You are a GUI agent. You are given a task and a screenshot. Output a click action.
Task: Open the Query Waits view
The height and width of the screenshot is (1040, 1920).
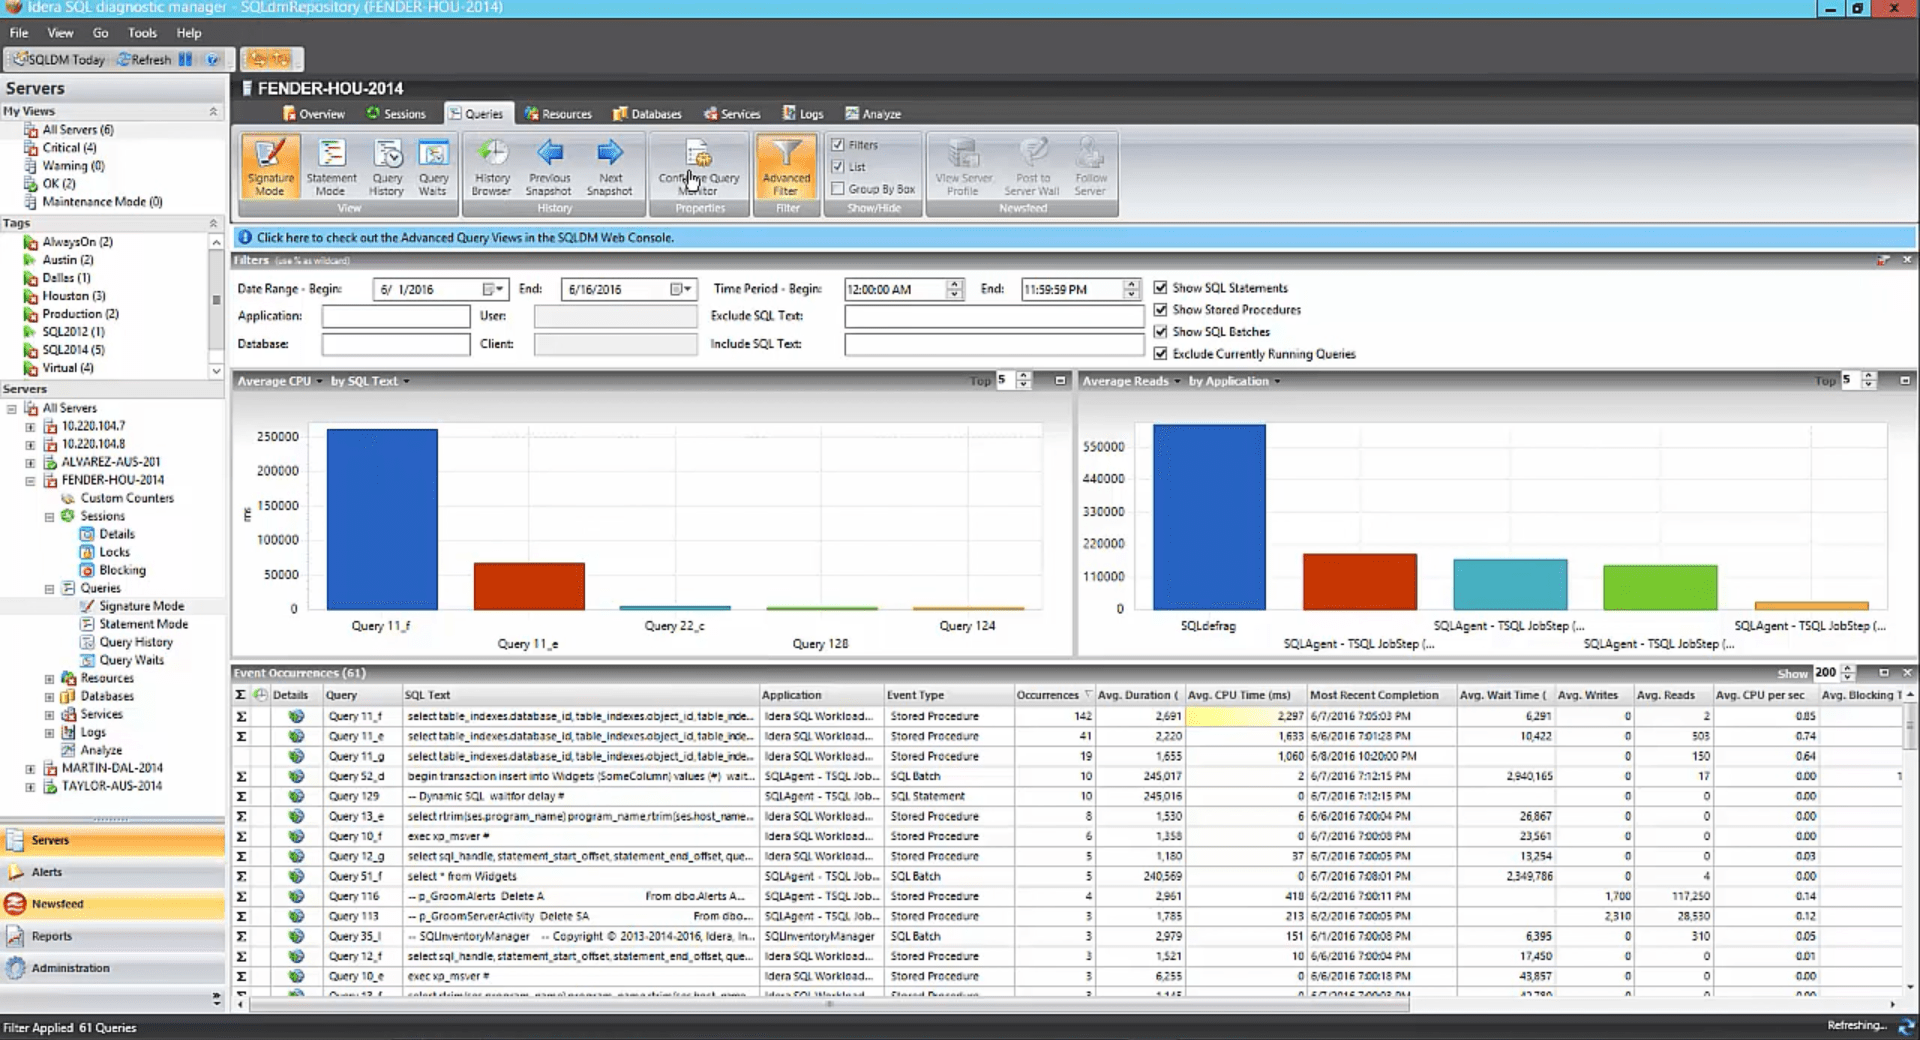tap(434, 166)
